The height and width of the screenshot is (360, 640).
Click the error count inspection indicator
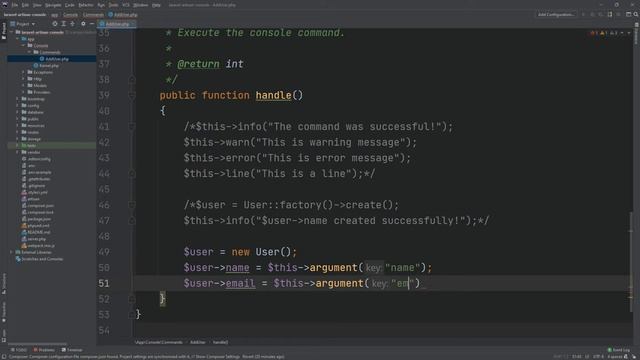(x=593, y=33)
